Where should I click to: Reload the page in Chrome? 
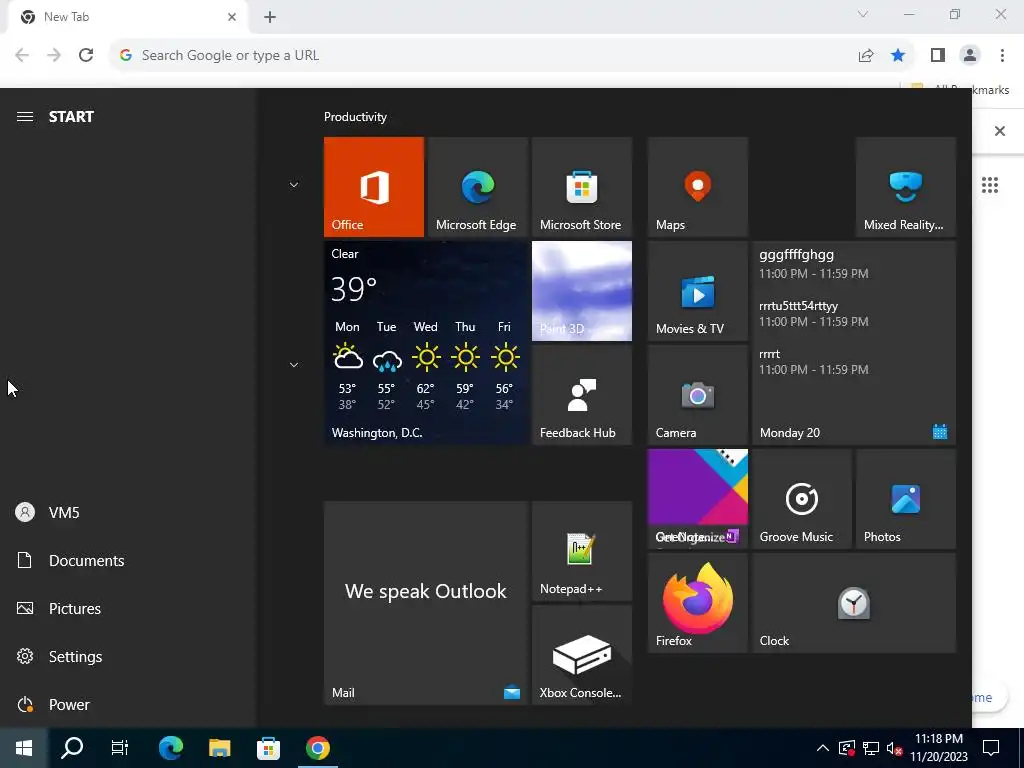click(86, 55)
